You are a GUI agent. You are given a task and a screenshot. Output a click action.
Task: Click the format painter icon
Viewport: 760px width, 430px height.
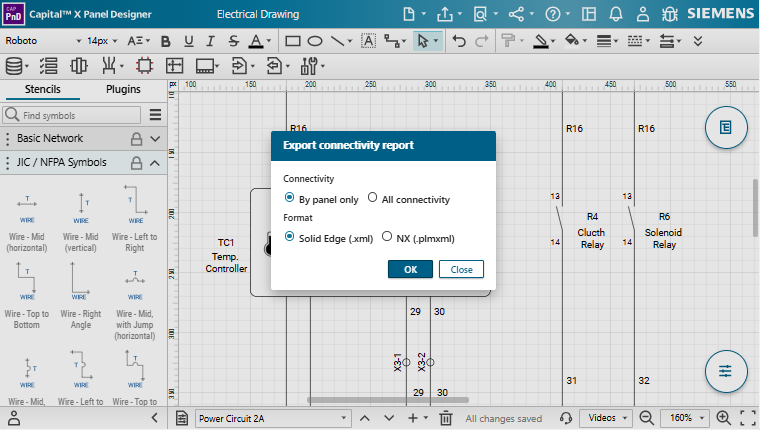coord(507,41)
